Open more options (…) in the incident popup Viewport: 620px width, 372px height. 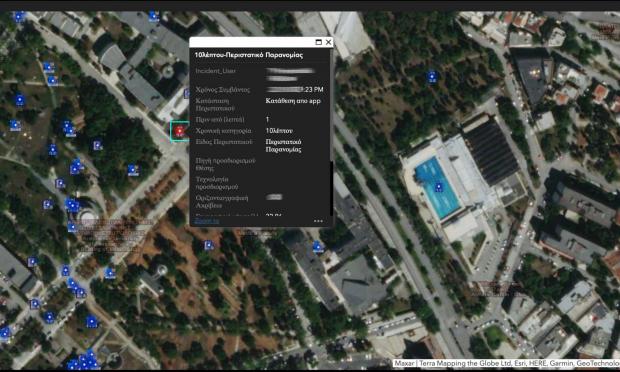coord(318,221)
